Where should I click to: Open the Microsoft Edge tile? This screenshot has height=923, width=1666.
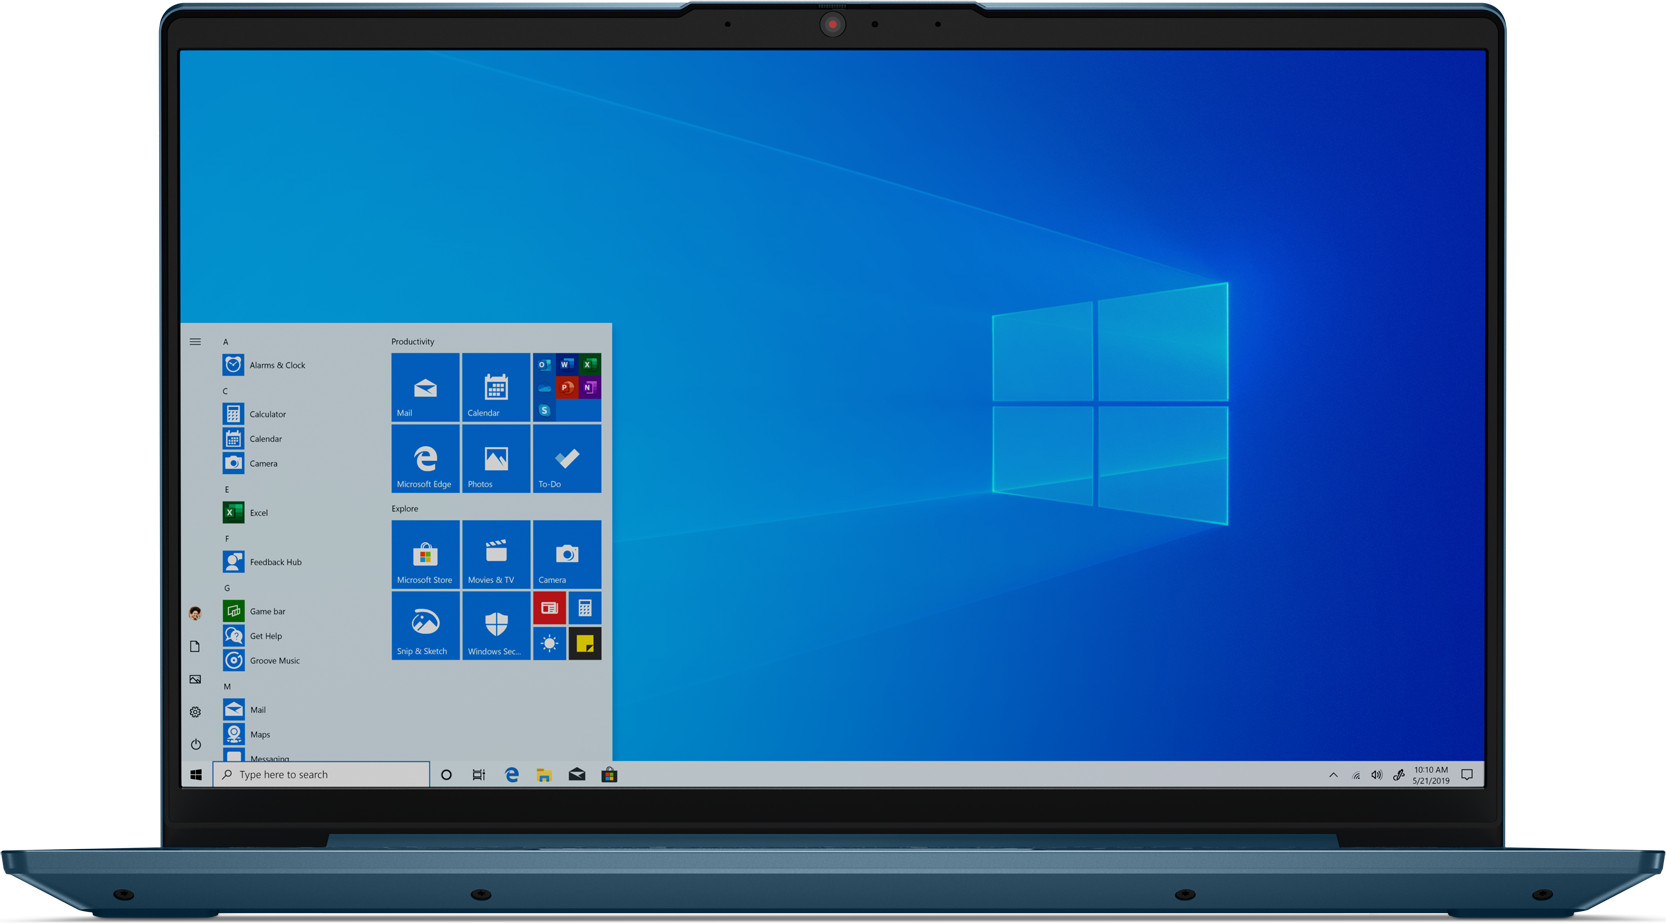coord(425,458)
